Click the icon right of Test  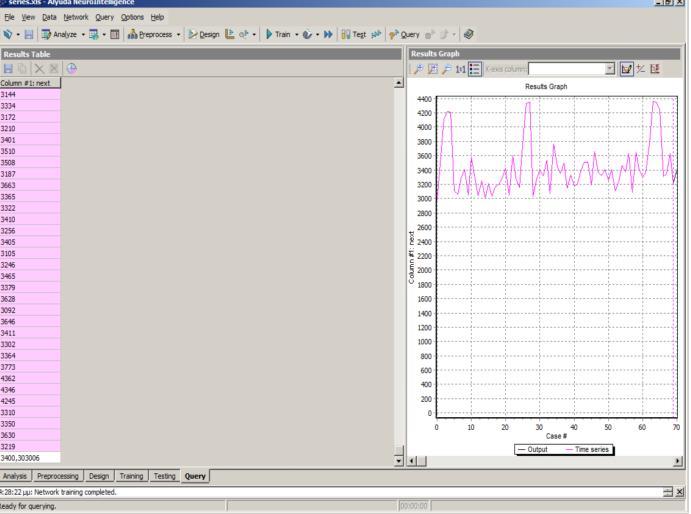click(x=376, y=34)
